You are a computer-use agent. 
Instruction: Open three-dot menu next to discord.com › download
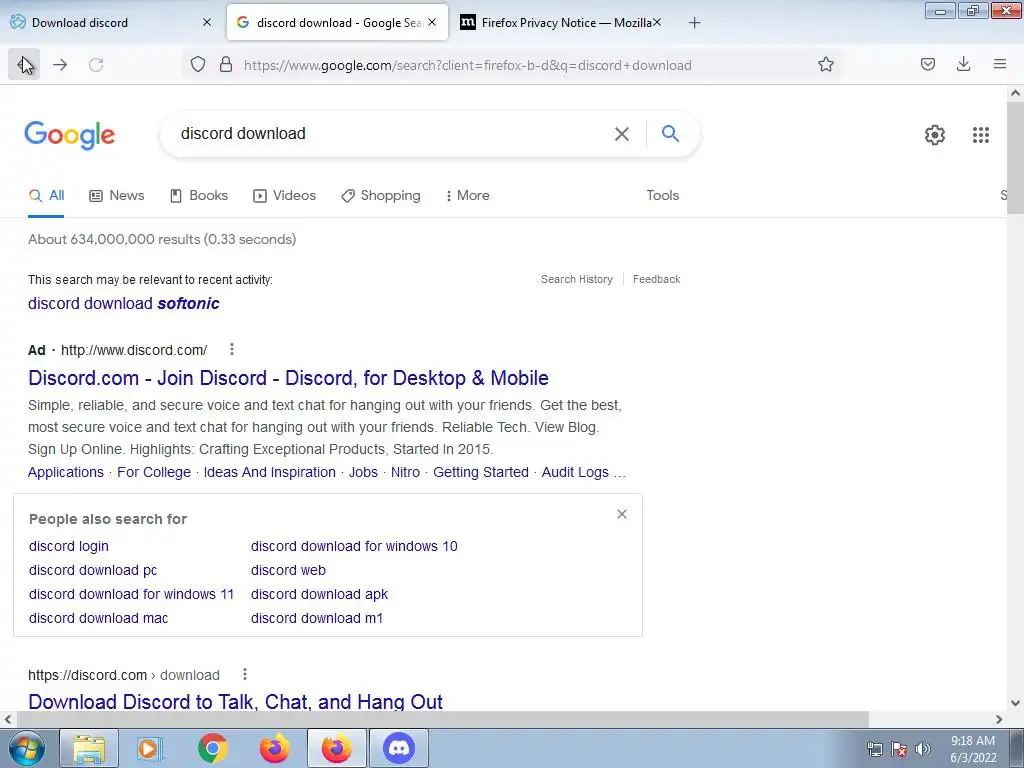pos(245,674)
